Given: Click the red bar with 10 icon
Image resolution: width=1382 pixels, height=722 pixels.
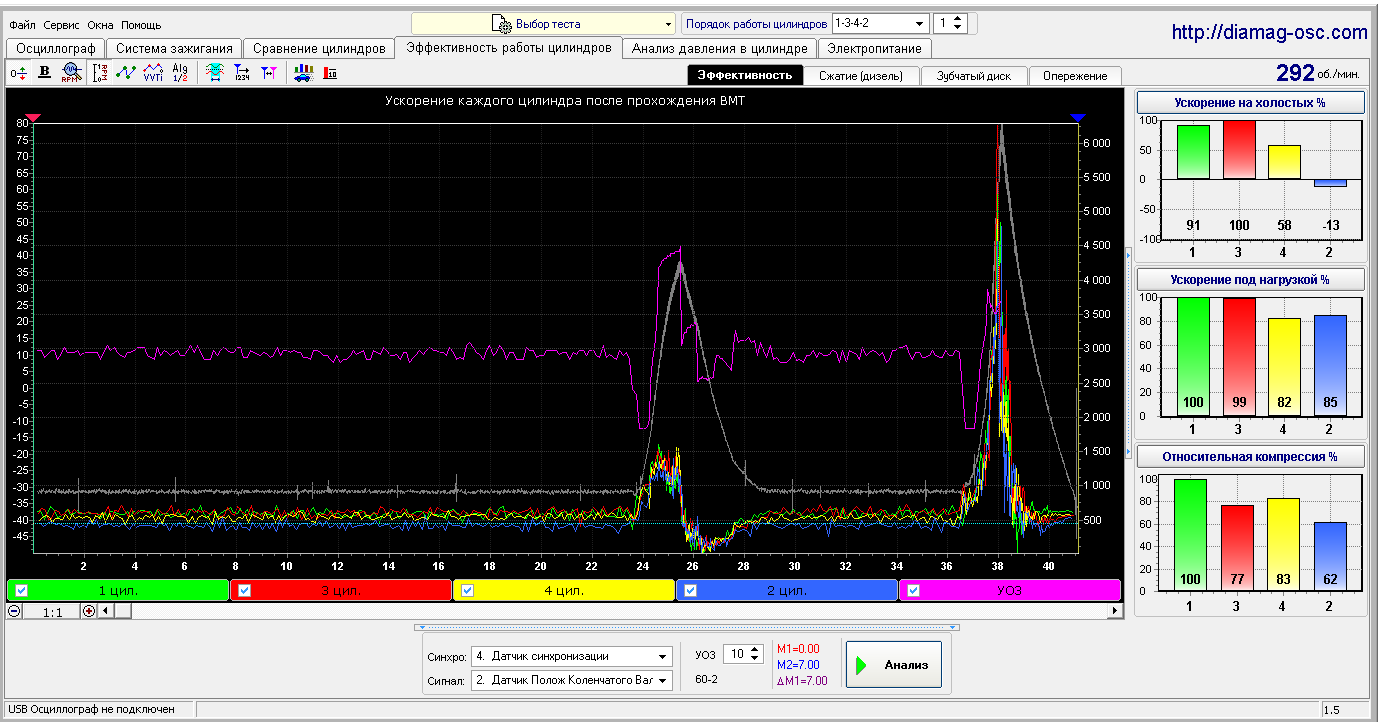Looking at the screenshot, I should tap(330, 72).
